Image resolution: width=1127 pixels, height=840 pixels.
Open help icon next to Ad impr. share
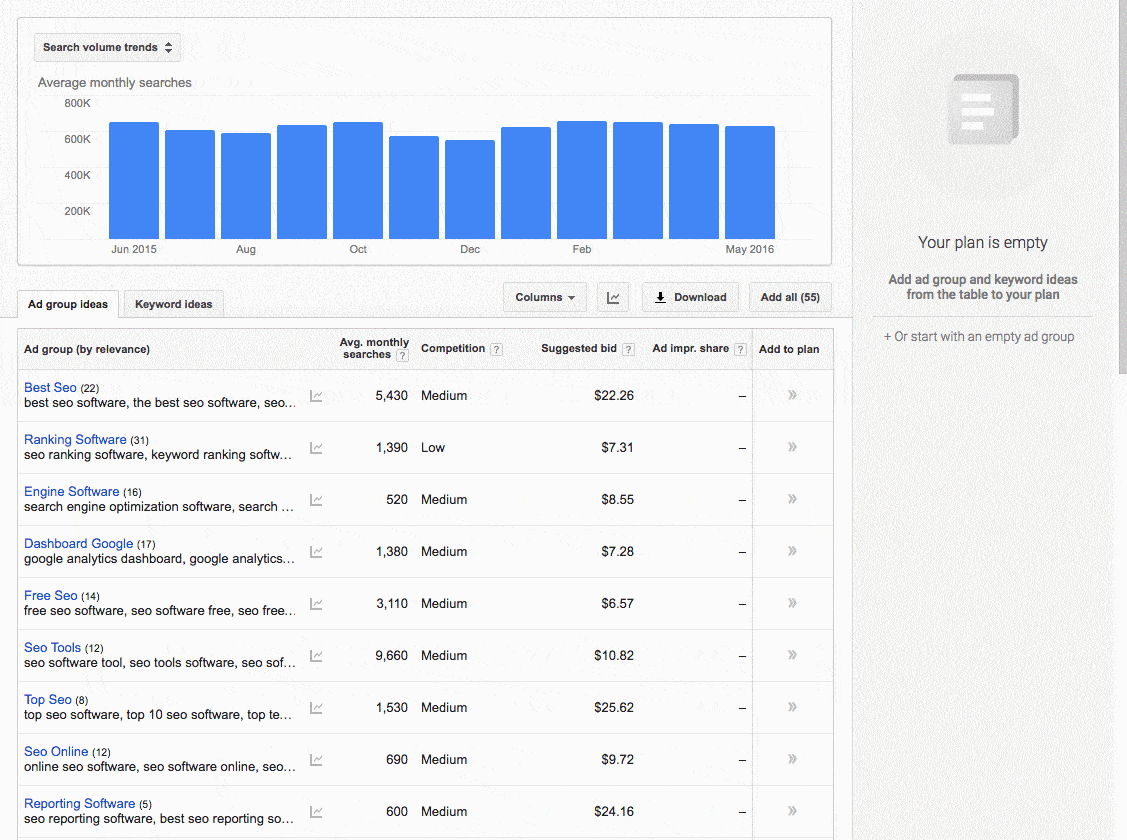point(740,349)
